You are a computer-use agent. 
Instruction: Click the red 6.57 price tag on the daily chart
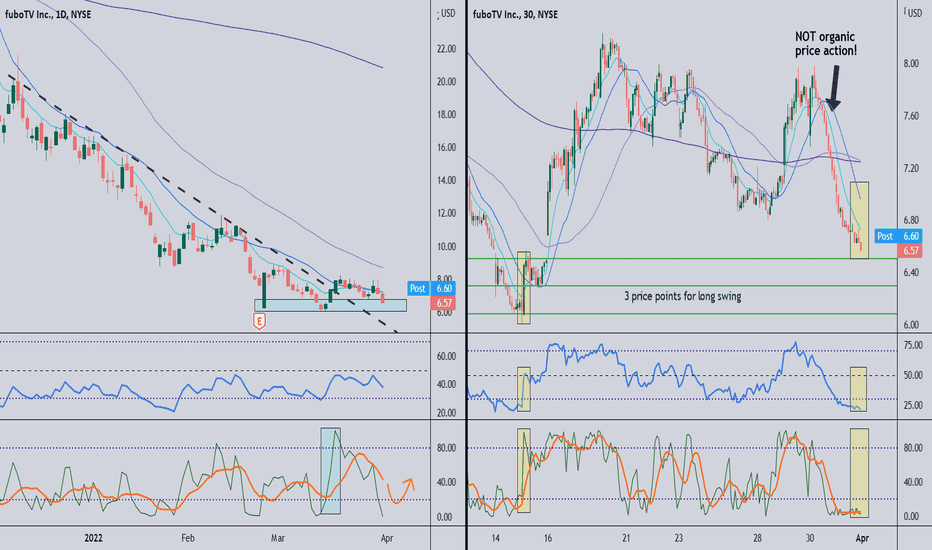[443, 303]
